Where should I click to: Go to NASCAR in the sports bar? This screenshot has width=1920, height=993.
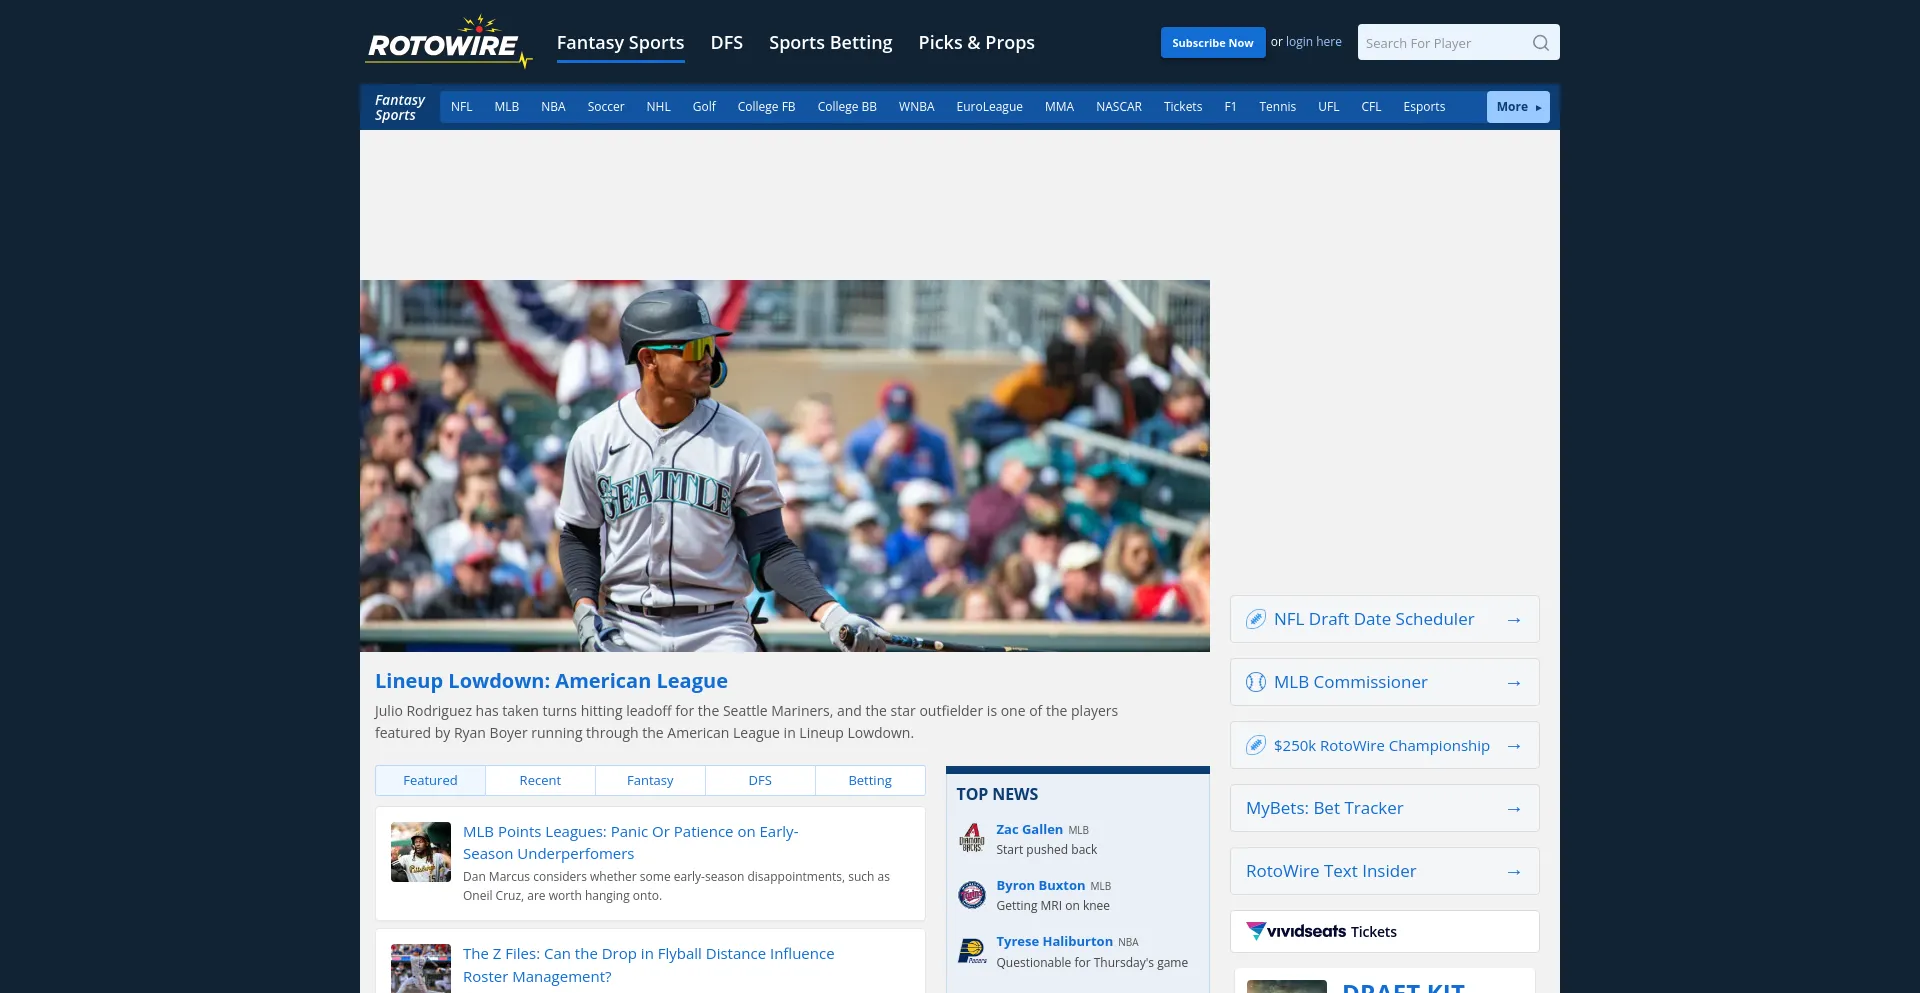point(1119,107)
